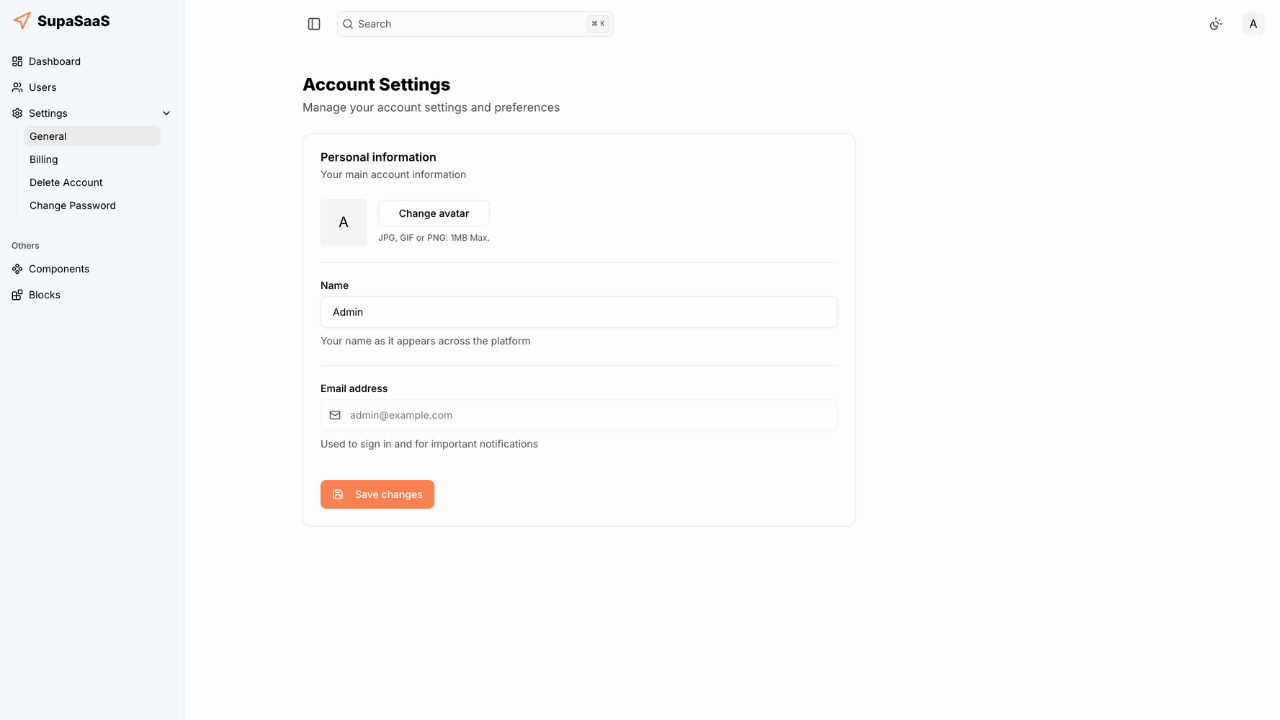Screen dimensions: 1280x720
Task: Focus the Name text field
Action: pyautogui.click(x=578, y=312)
